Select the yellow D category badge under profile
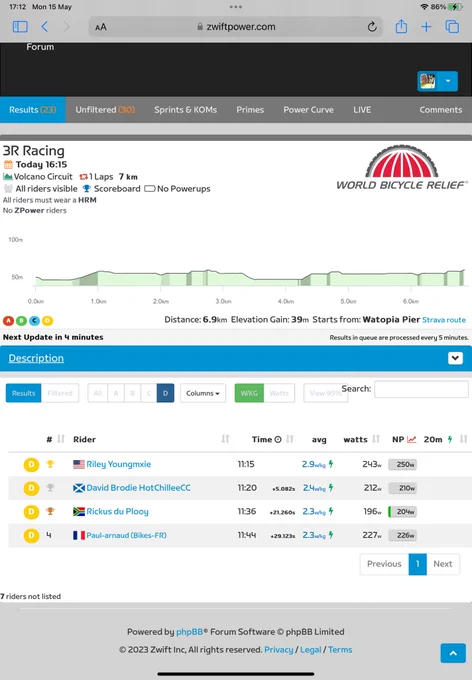Screen dimensions: 472x680 click(47, 321)
